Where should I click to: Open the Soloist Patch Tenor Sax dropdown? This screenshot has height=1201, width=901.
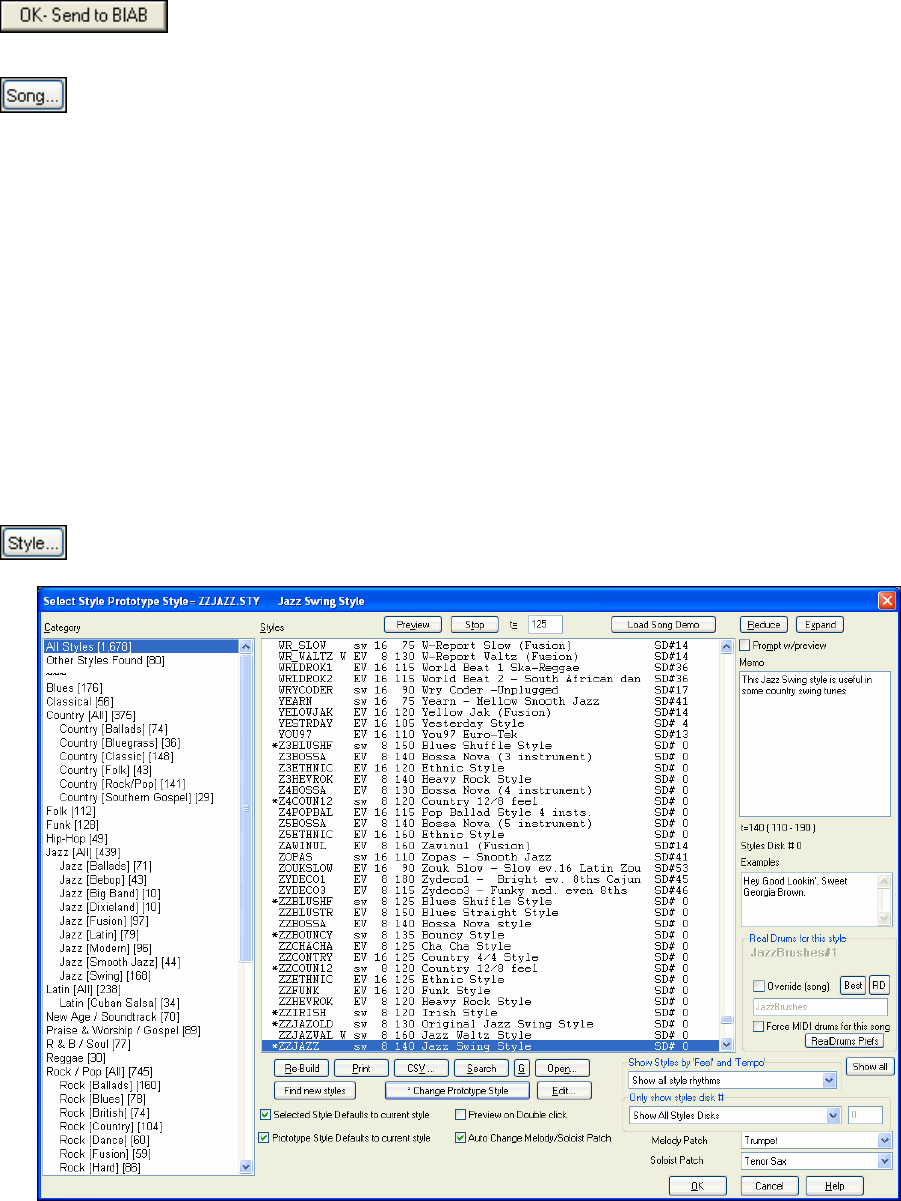tap(816, 1161)
